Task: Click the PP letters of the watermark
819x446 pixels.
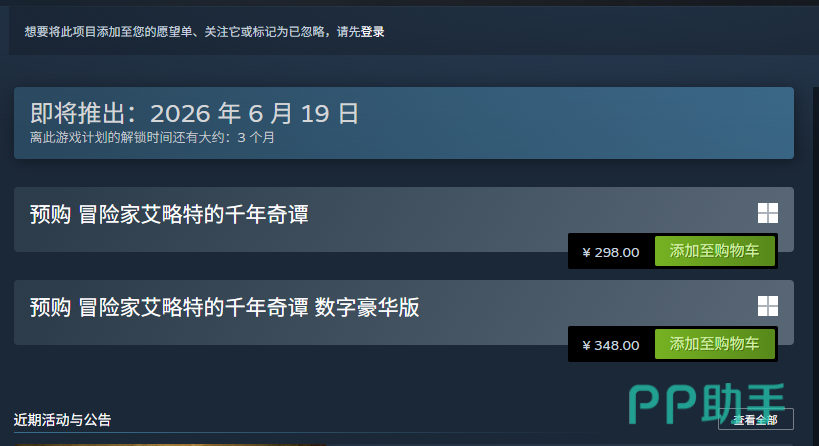Action: [x=662, y=405]
